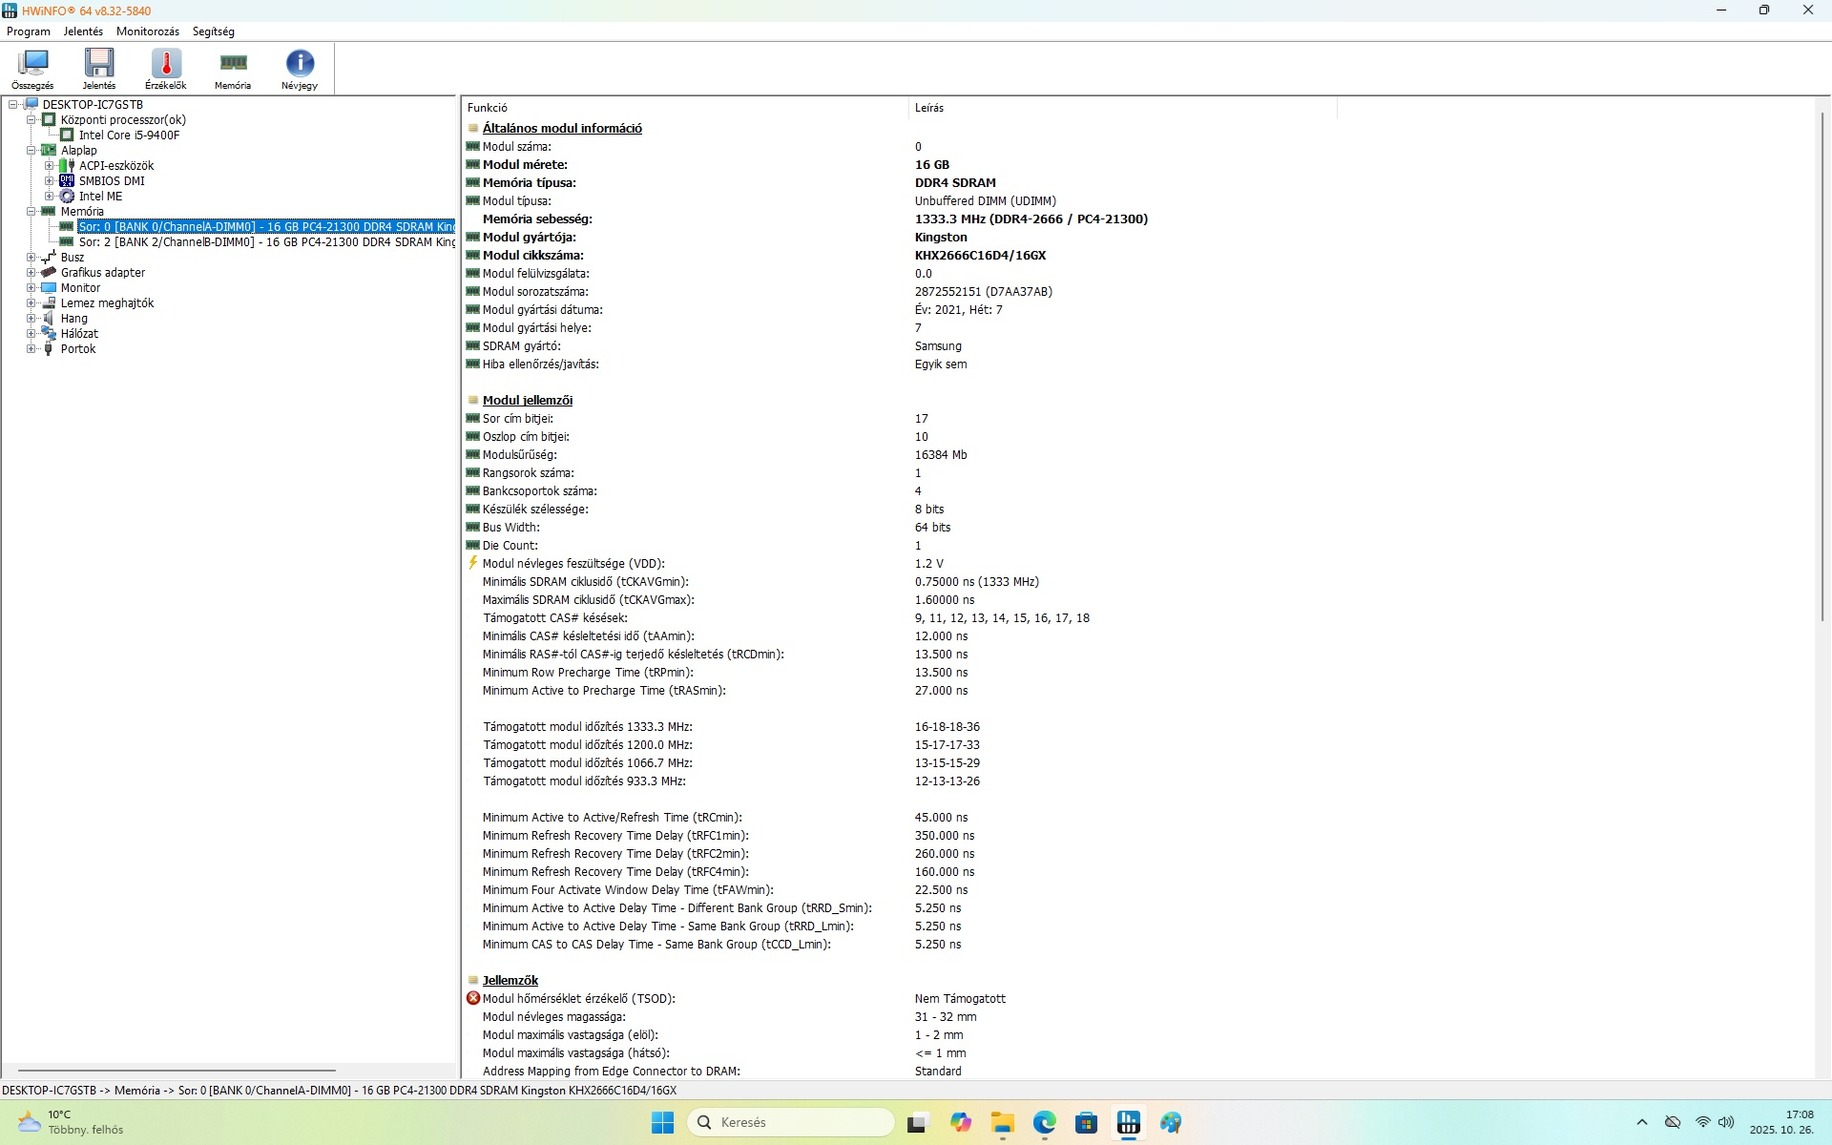The width and height of the screenshot is (1832, 1145).
Task: Click the Leírás column header
Action: coord(1123,107)
